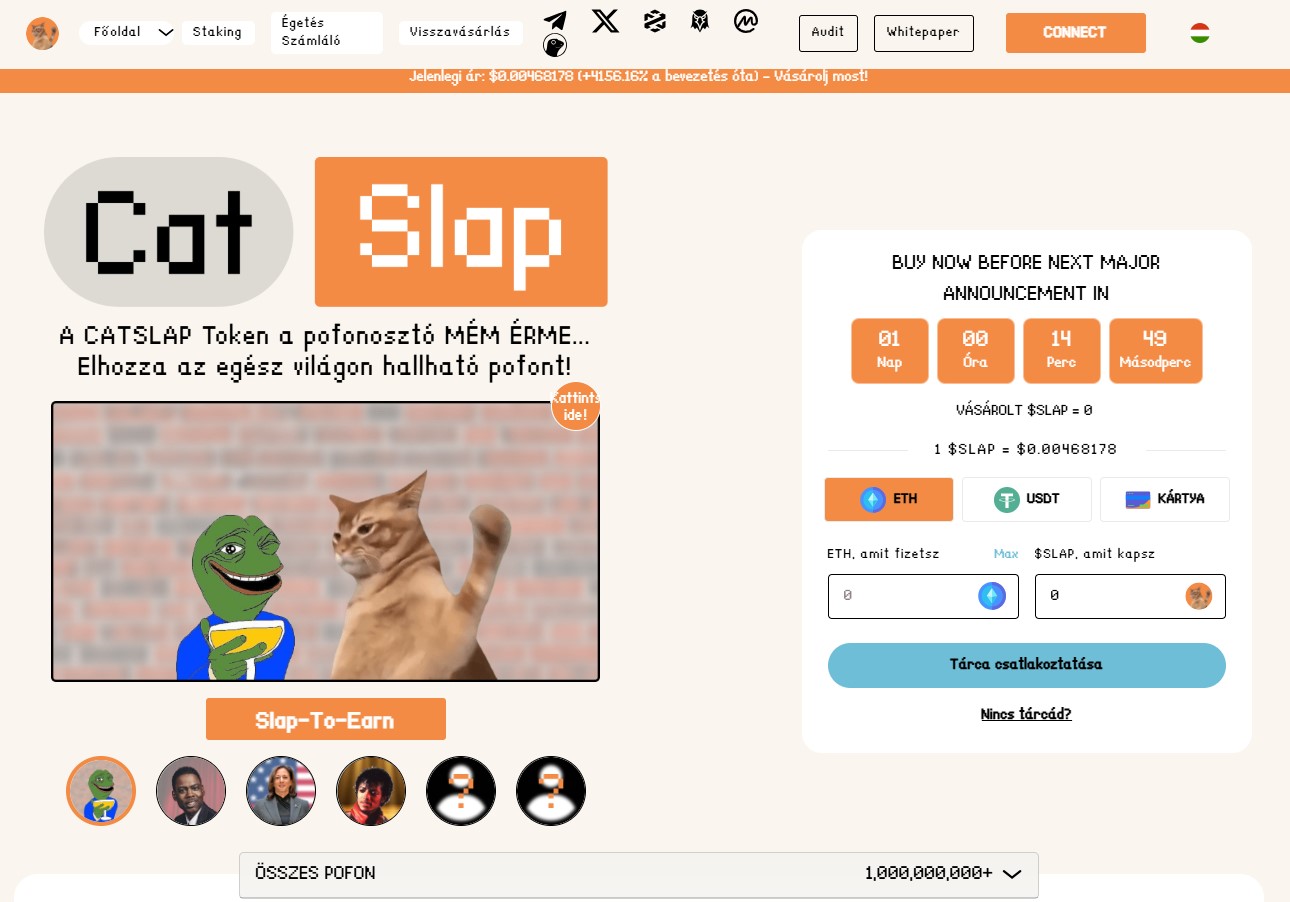The width and height of the screenshot is (1290, 902).
Task: Open the Telegram social icon
Action: 555,20
